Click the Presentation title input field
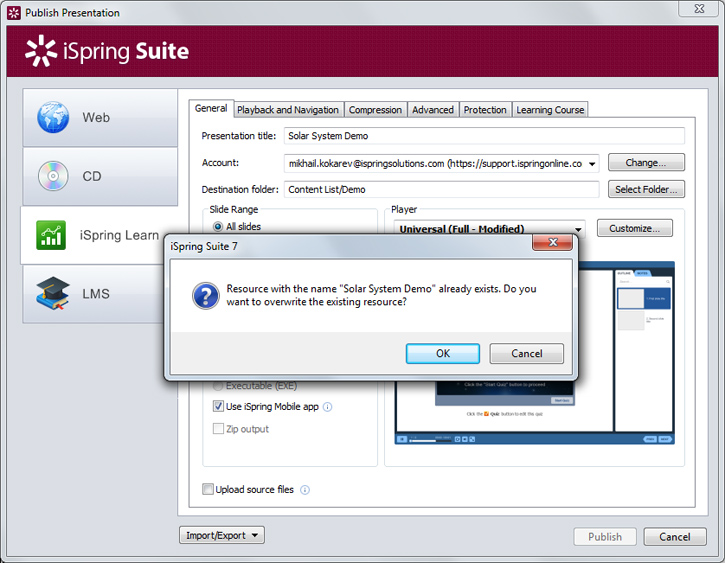The image size is (725, 563). coord(484,136)
